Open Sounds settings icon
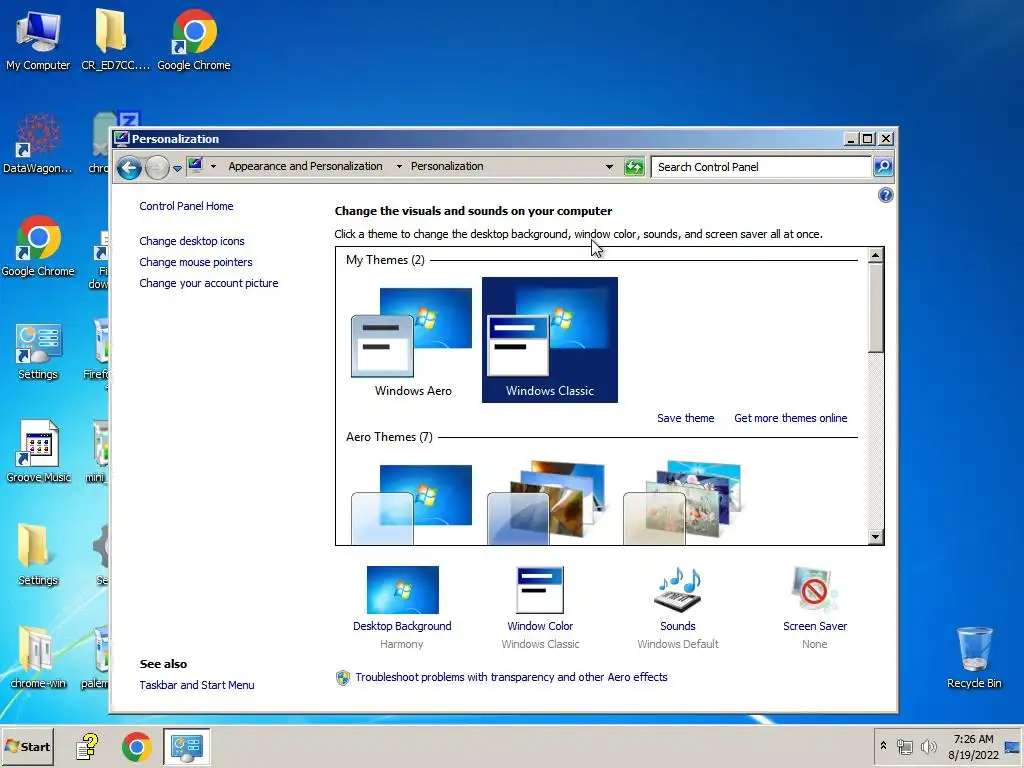This screenshot has height=768, width=1024. [678, 590]
